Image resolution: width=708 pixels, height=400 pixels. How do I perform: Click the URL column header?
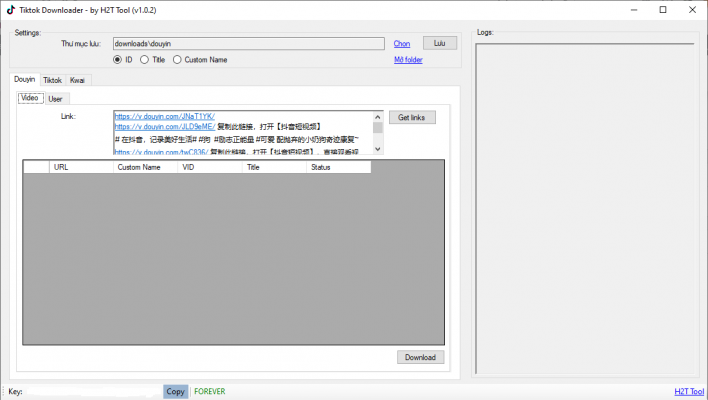tap(81, 167)
